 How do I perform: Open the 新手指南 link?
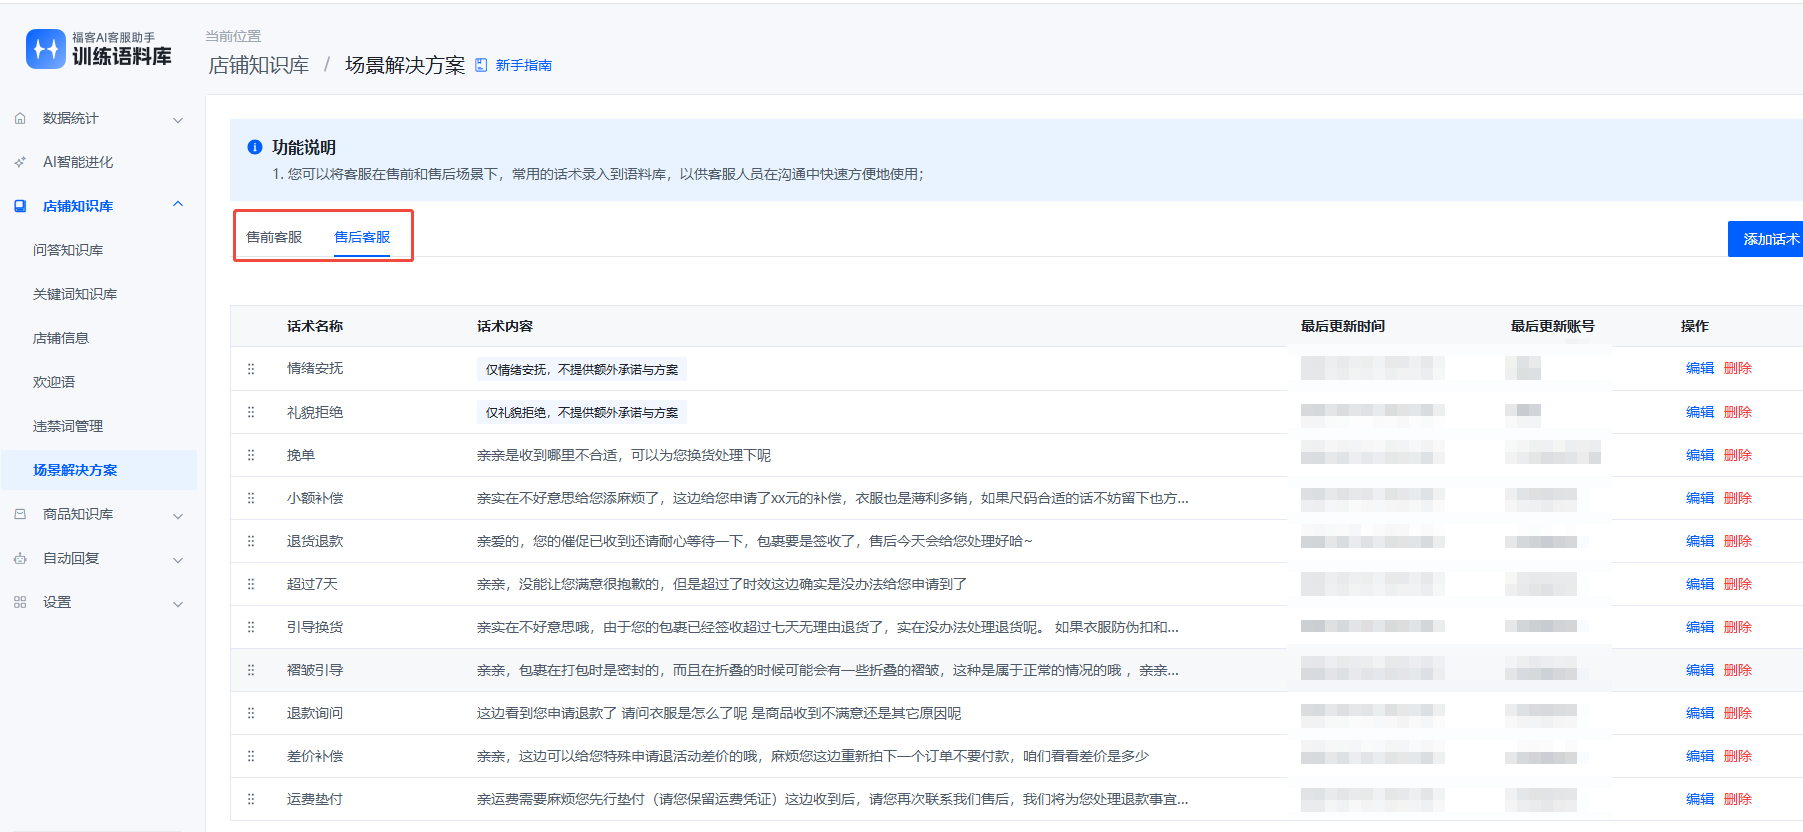click(x=523, y=65)
